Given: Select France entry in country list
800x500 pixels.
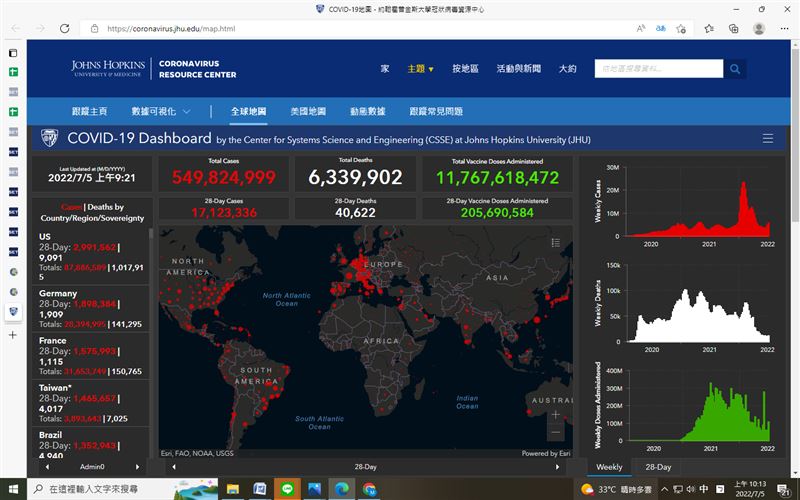Looking at the screenshot, I should [x=90, y=356].
